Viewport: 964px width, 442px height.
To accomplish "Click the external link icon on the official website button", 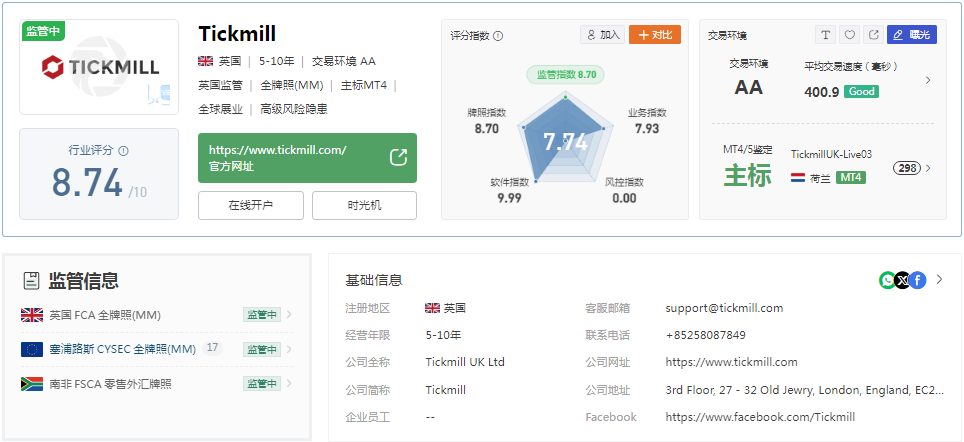I will click(x=398, y=157).
